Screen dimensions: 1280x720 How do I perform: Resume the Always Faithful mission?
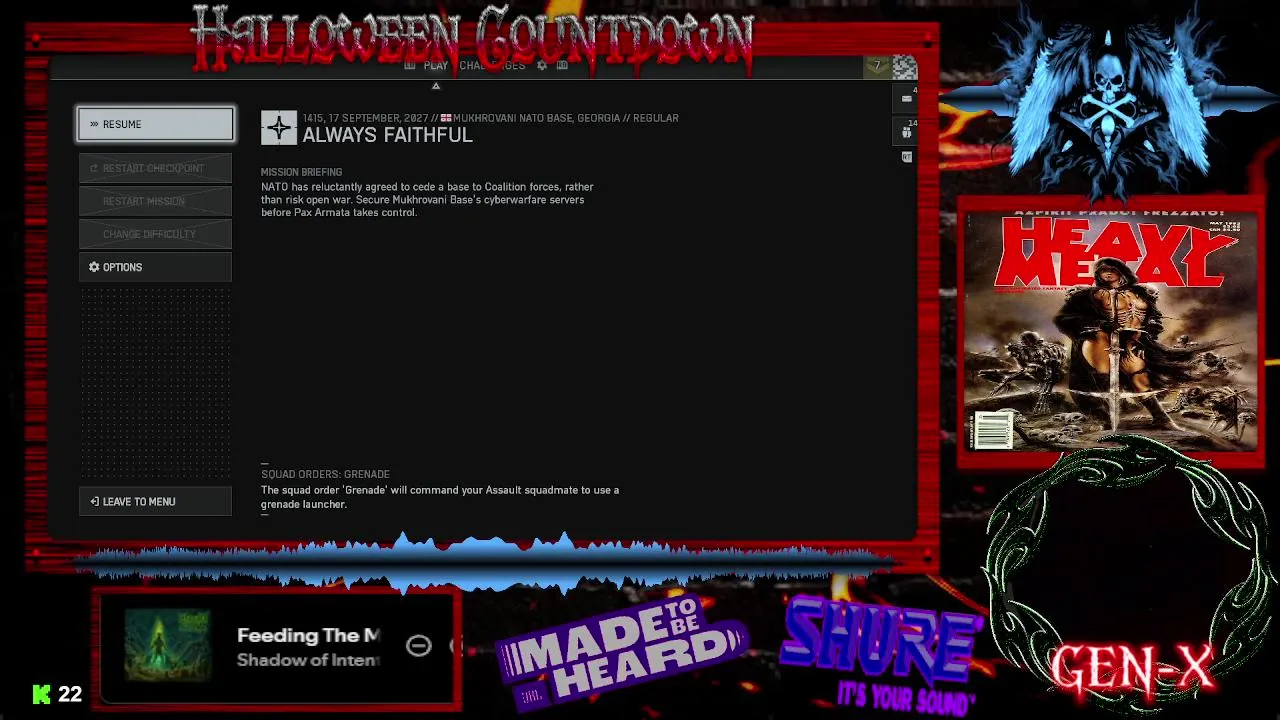pyautogui.click(x=155, y=124)
